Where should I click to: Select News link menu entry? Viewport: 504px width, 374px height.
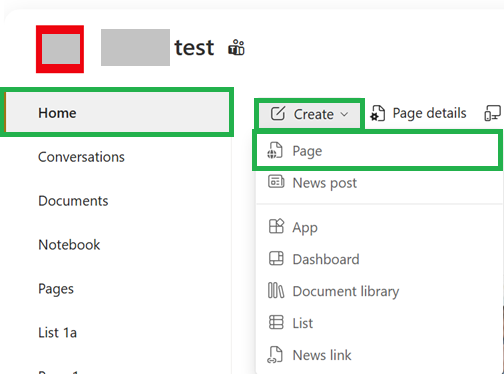pos(379,355)
